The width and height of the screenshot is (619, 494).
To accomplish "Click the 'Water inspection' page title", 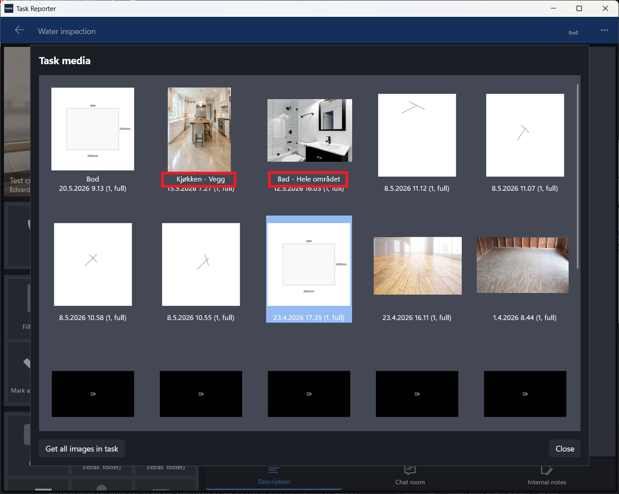I will click(67, 31).
